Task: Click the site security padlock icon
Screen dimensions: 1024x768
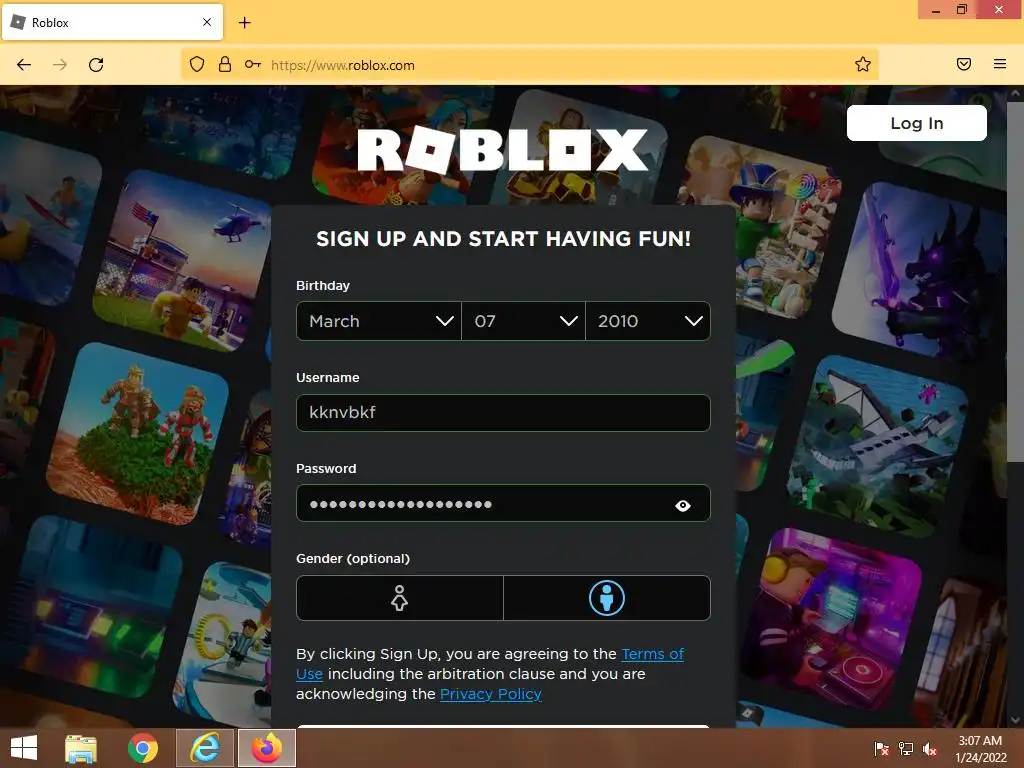Action: click(x=225, y=64)
